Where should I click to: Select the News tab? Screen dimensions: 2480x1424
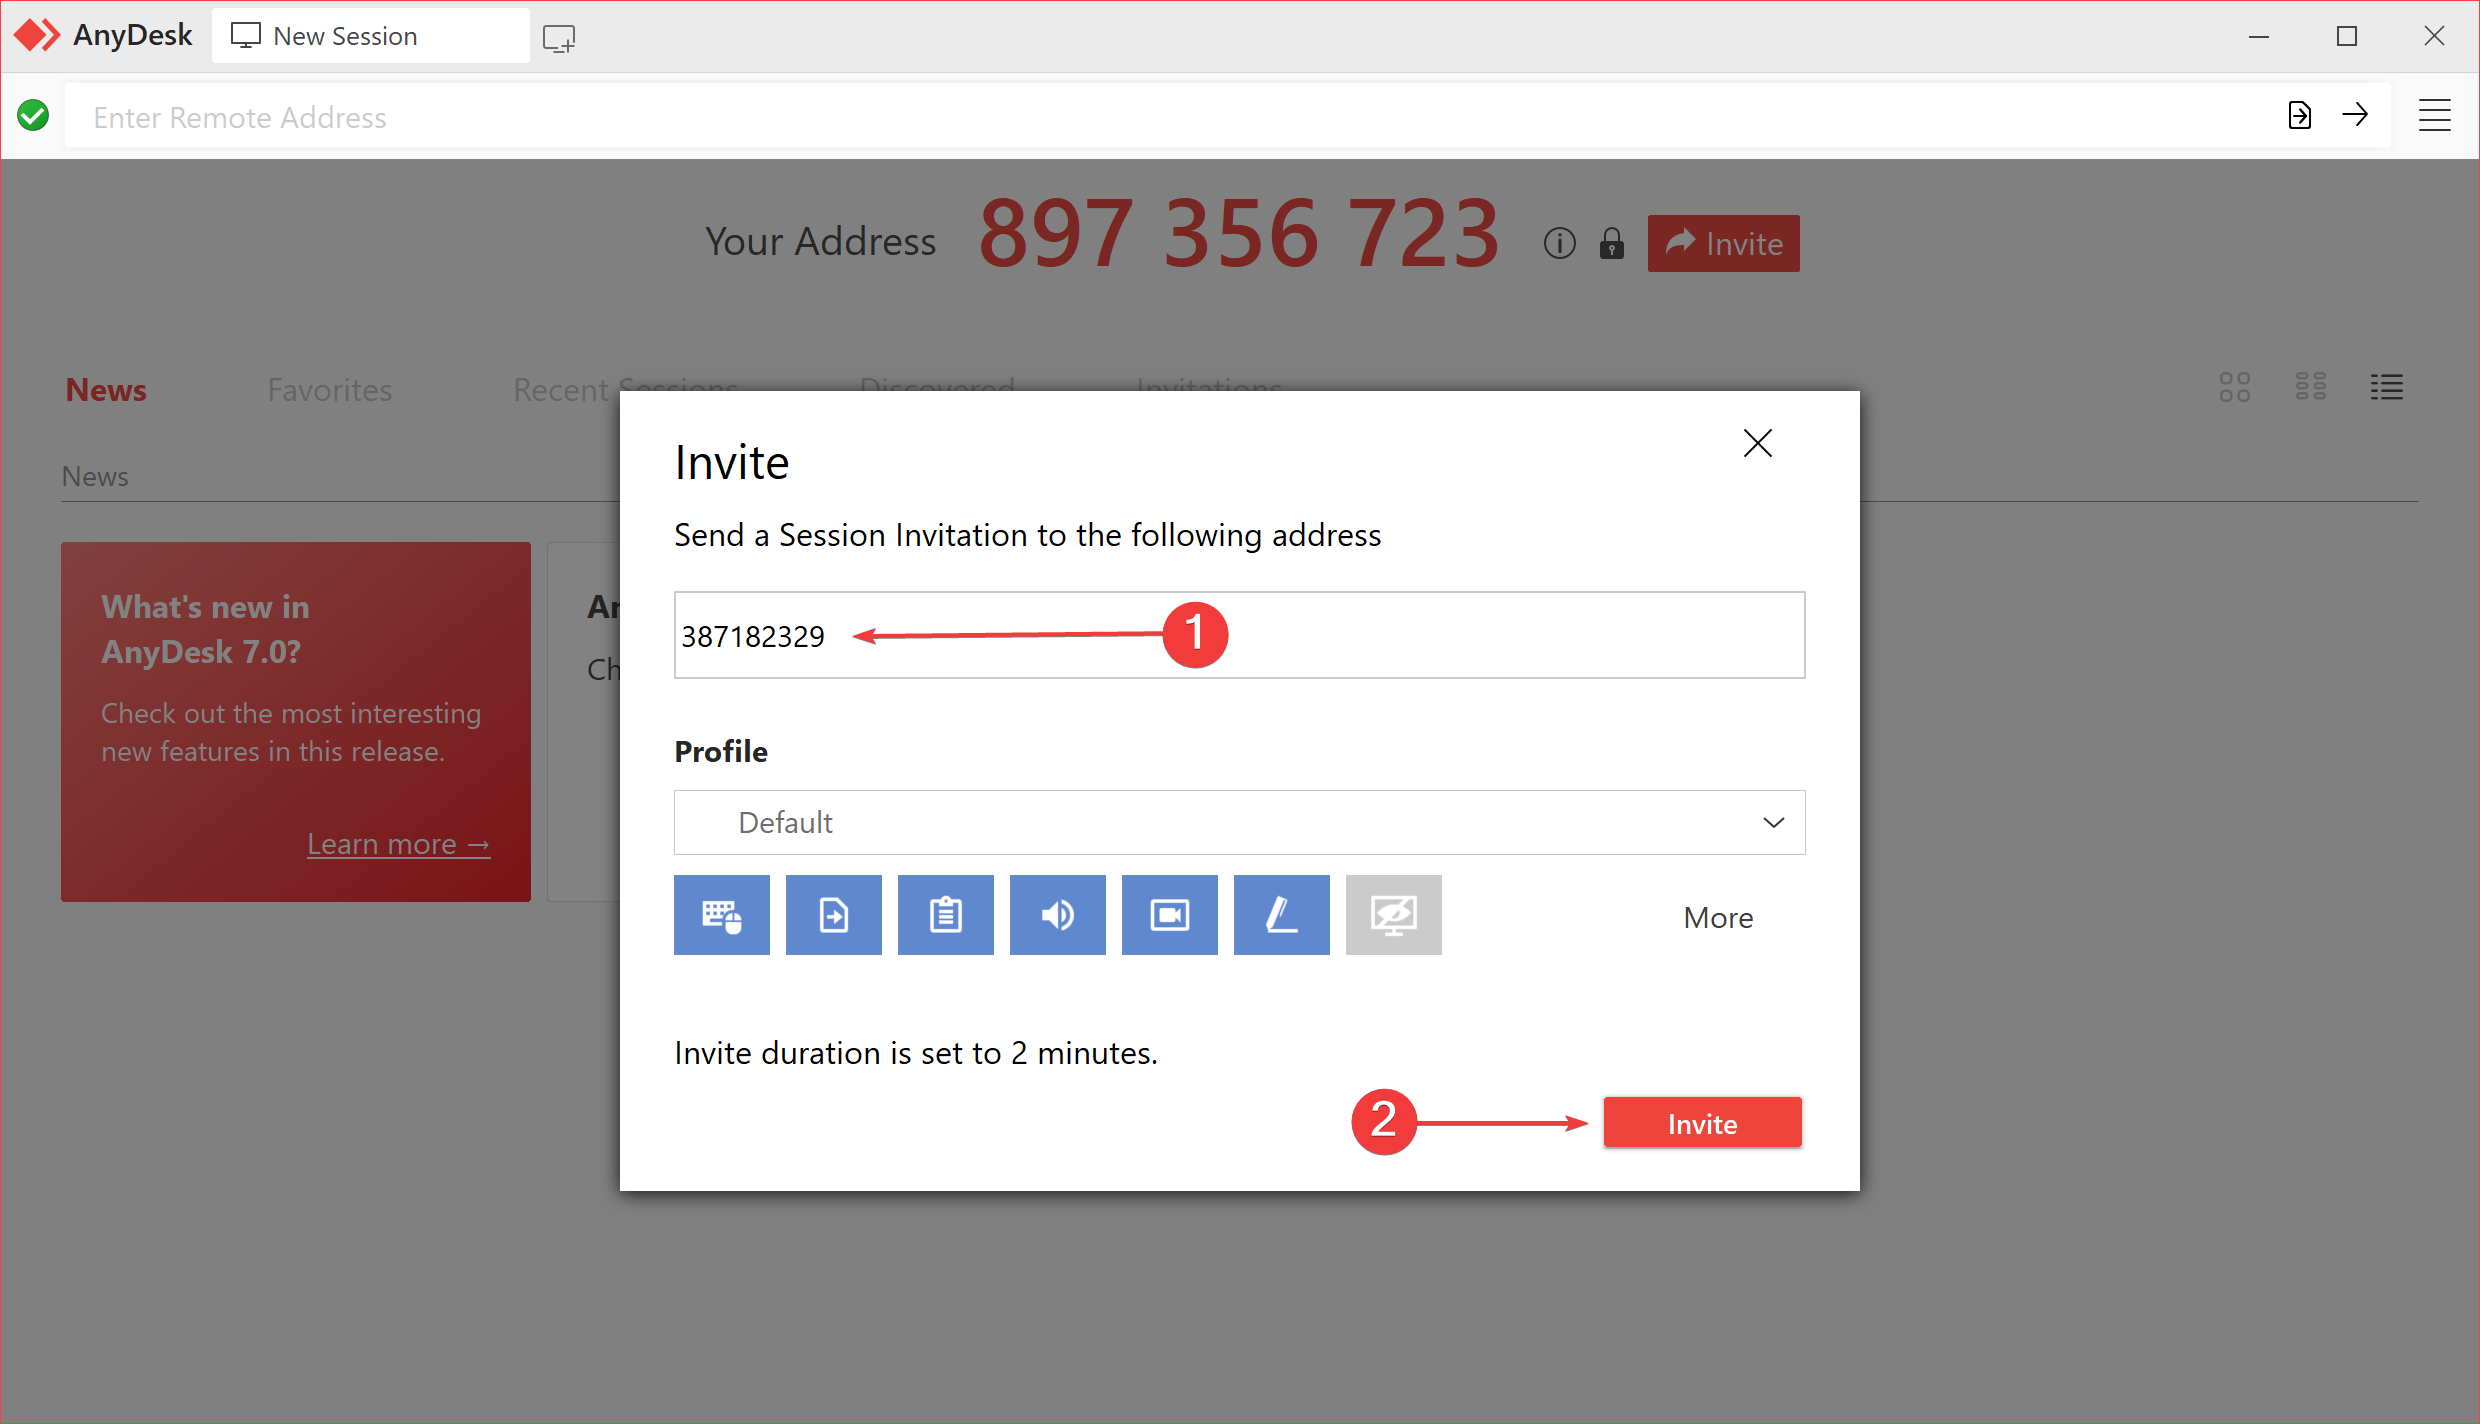pyautogui.click(x=104, y=390)
